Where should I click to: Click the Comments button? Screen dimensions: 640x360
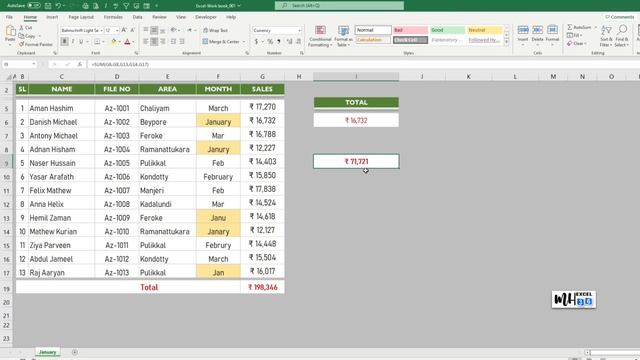tap(620, 17)
